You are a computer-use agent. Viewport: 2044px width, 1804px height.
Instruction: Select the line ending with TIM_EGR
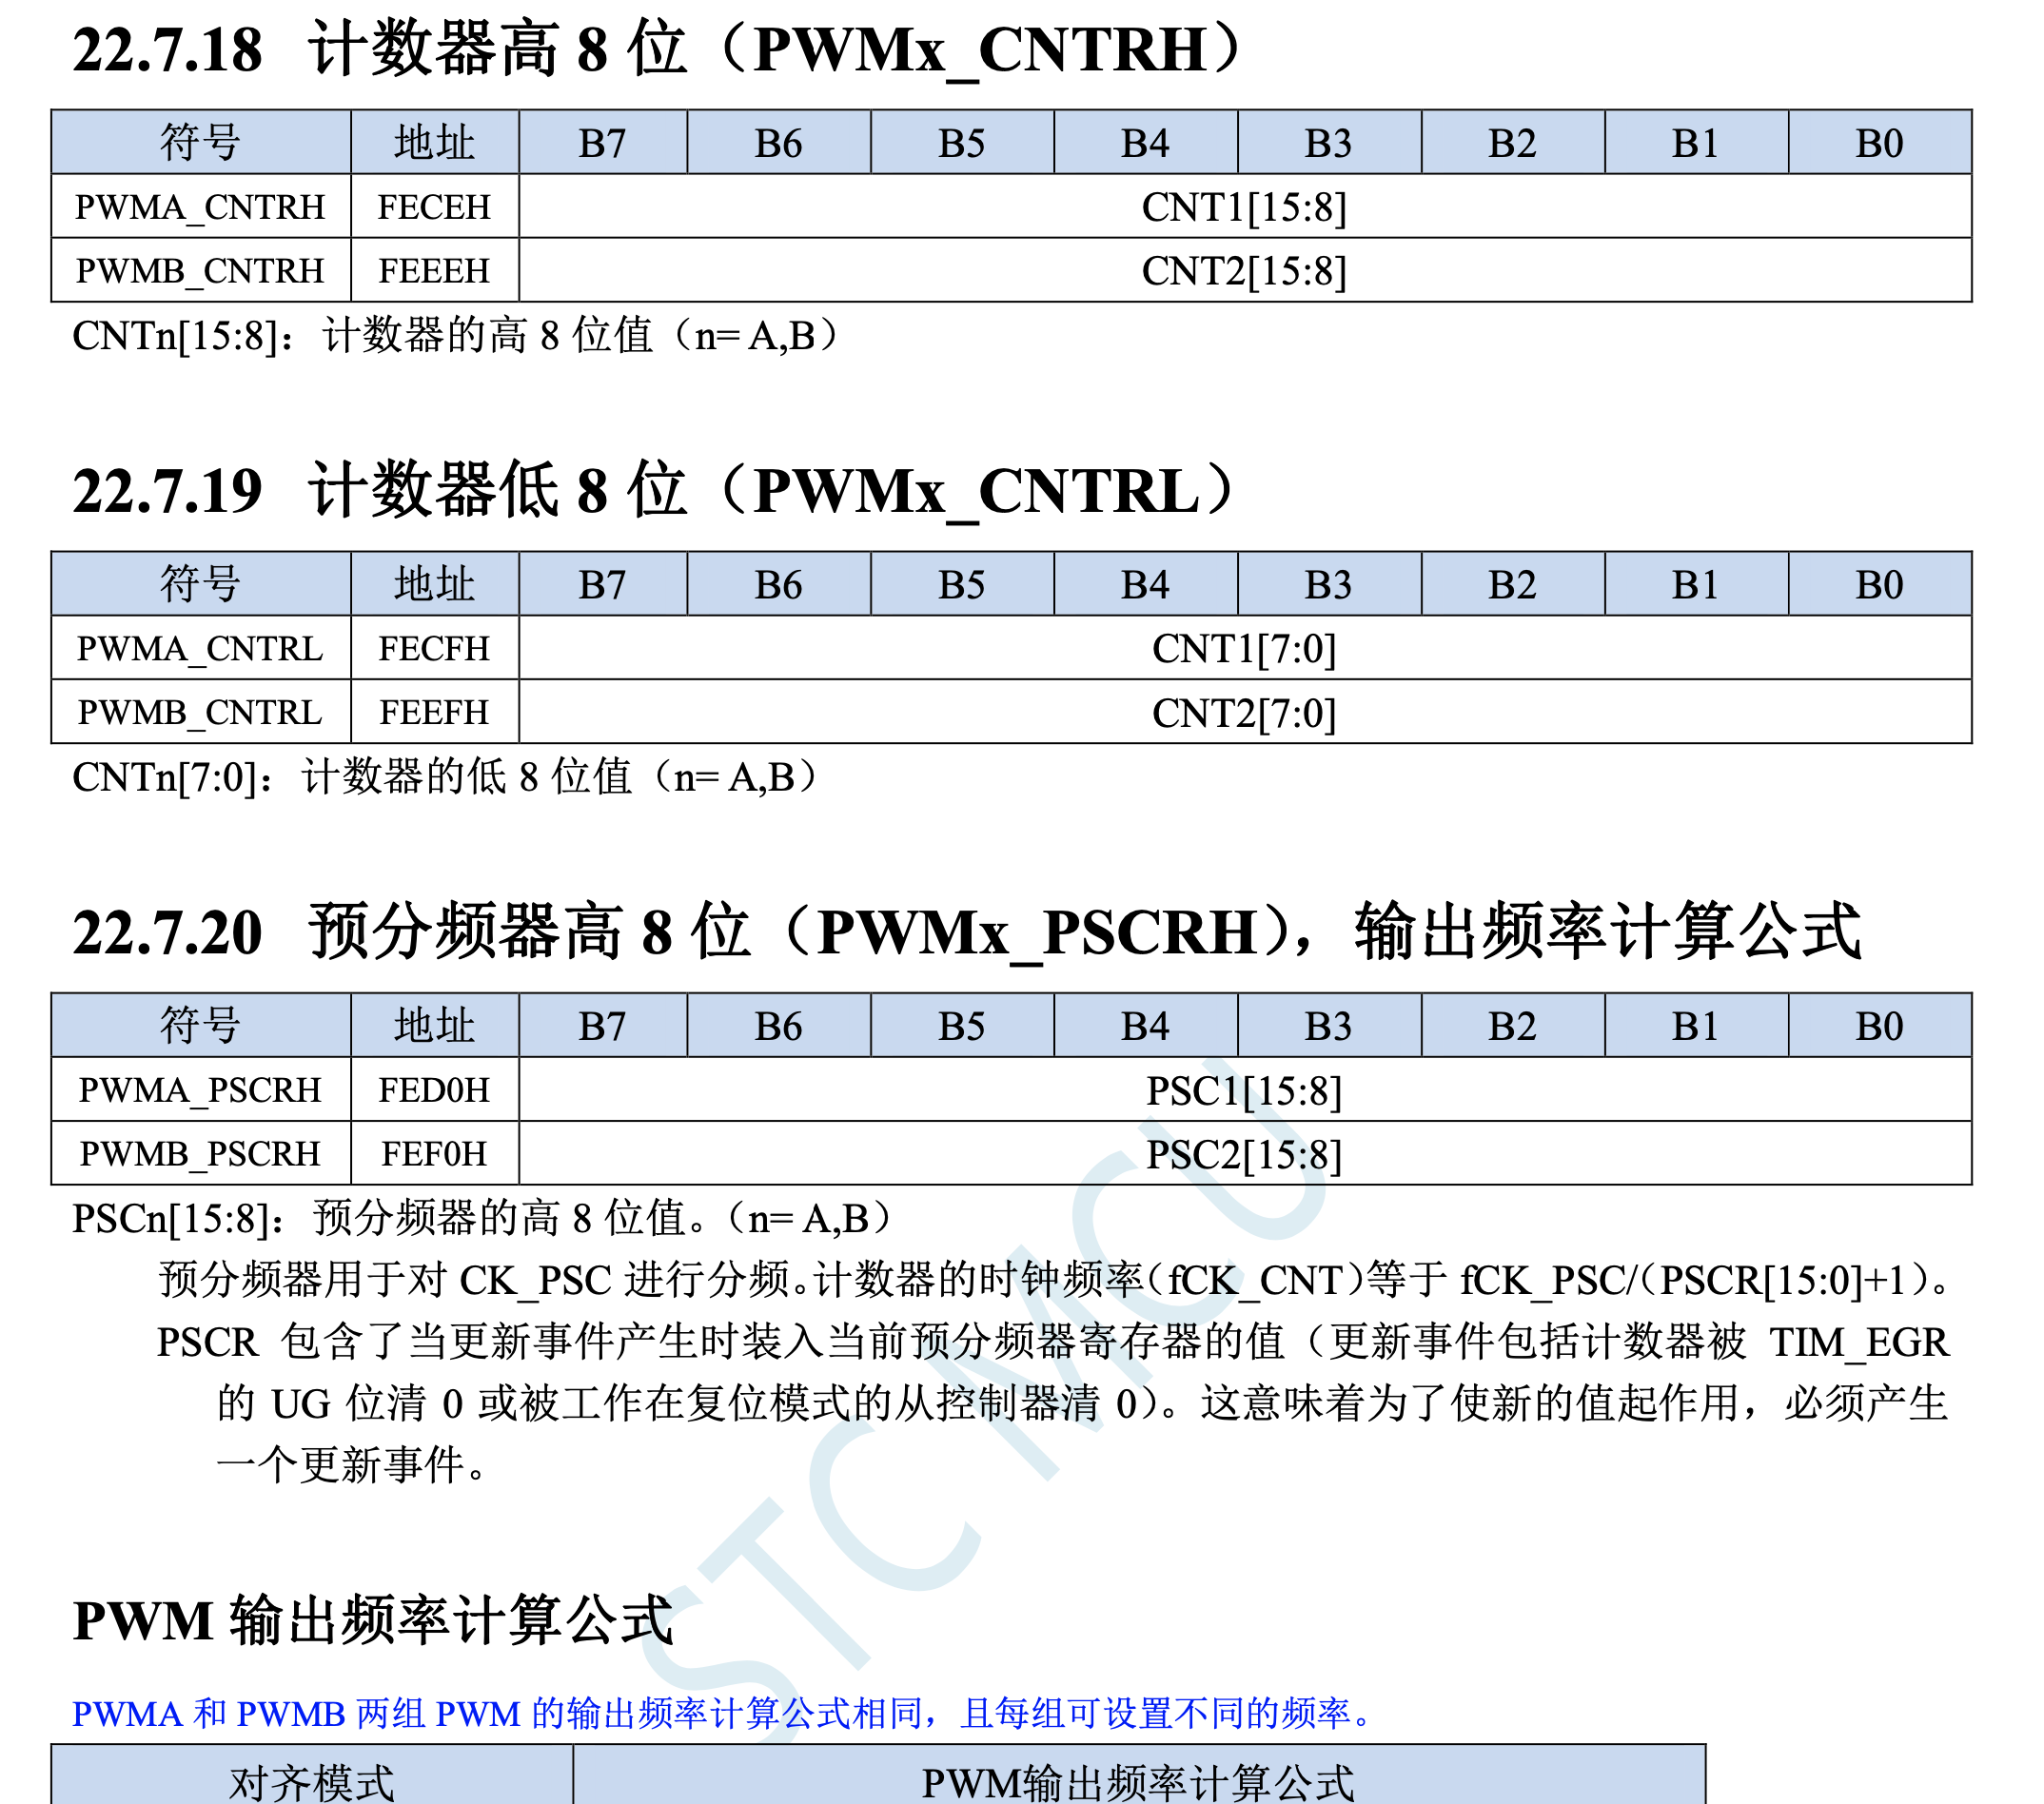point(1054,1342)
